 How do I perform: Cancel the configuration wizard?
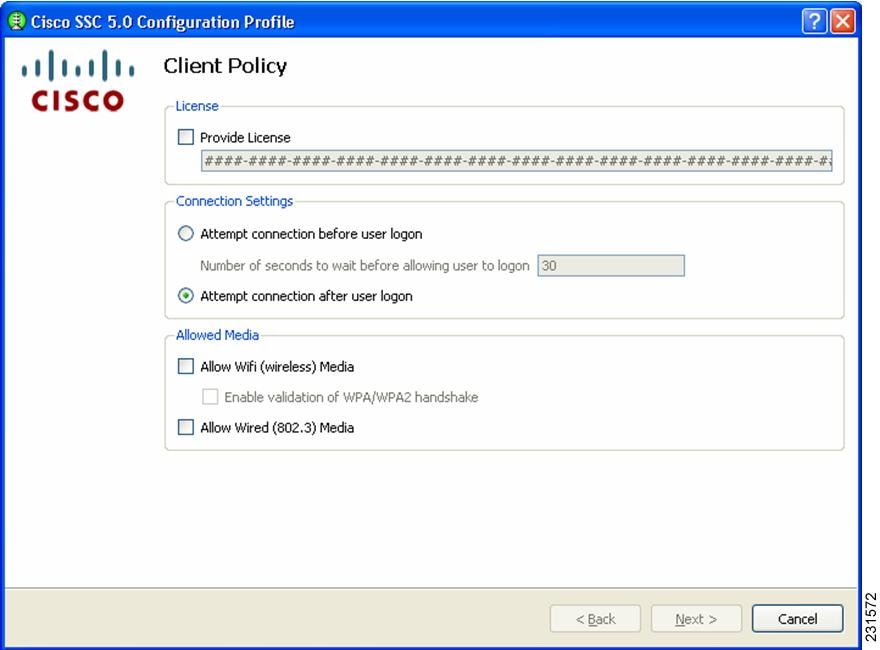(x=797, y=619)
